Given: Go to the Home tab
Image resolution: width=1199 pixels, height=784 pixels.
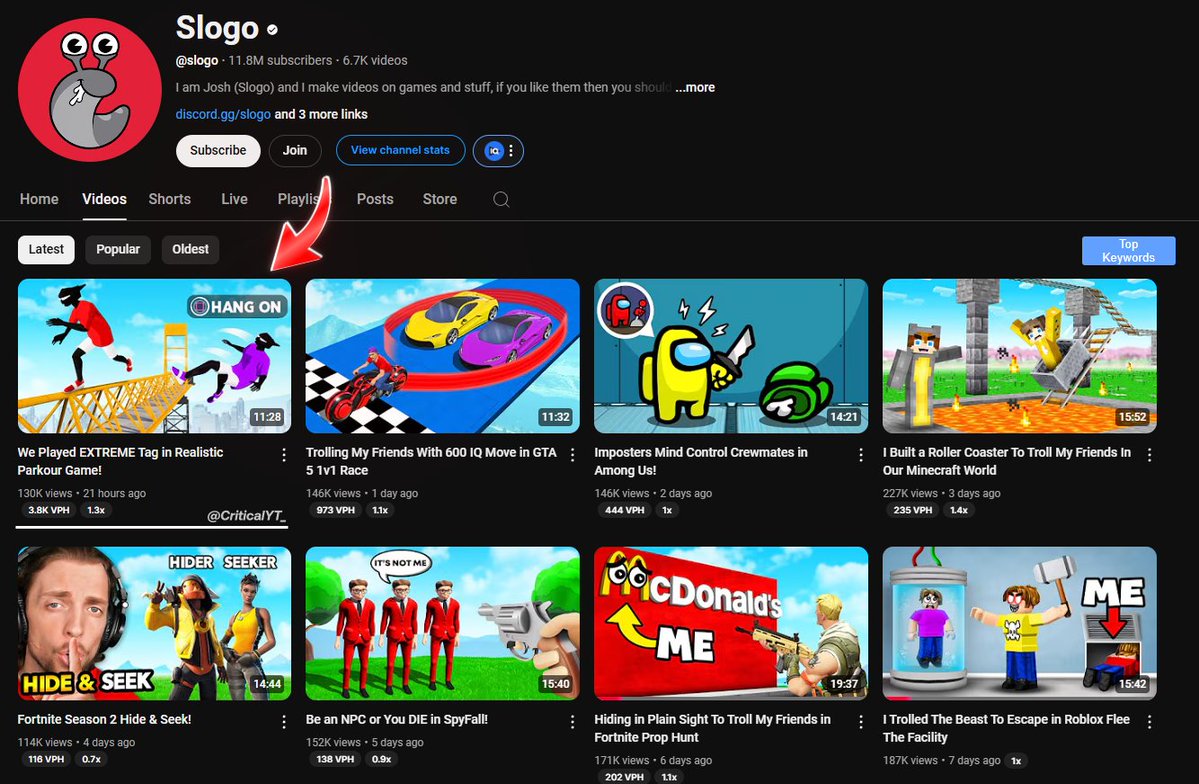Looking at the screenshot, I should coord(39,199).
